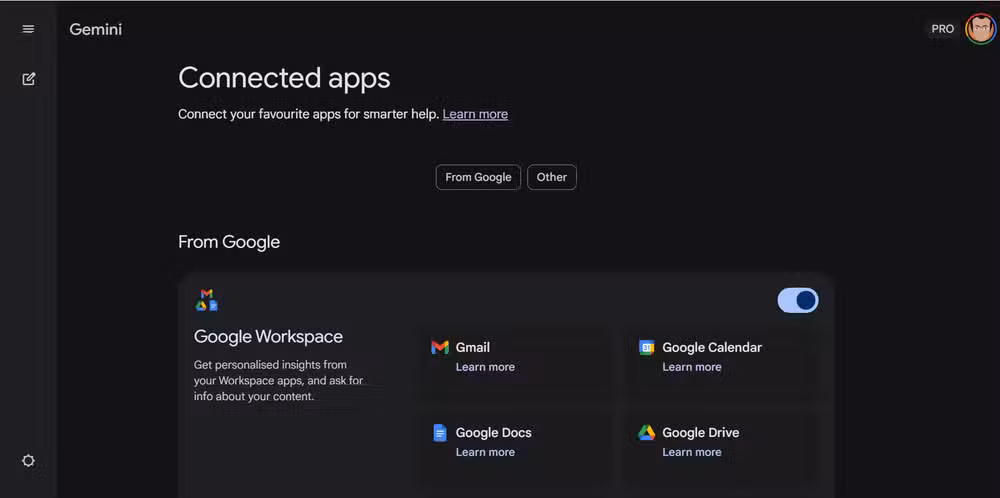Click the From Google section heading
The width and height of the screenshot is (1000, 498).
click(229, 242)
